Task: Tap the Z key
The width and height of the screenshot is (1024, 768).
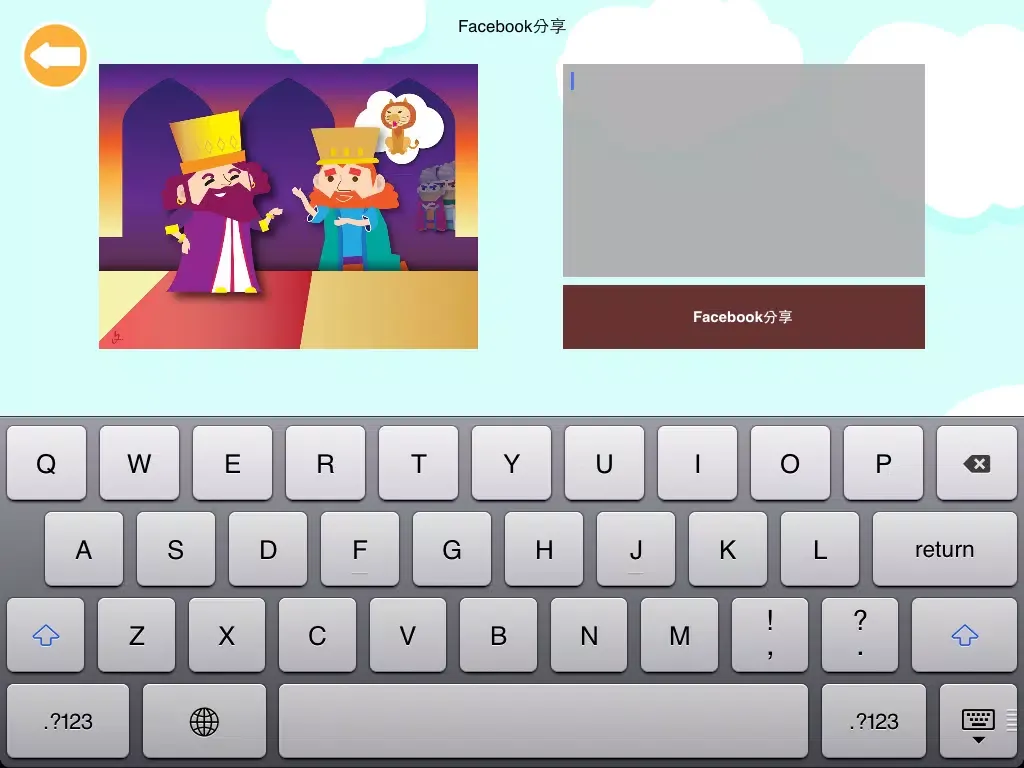Action: coord(136,635)
